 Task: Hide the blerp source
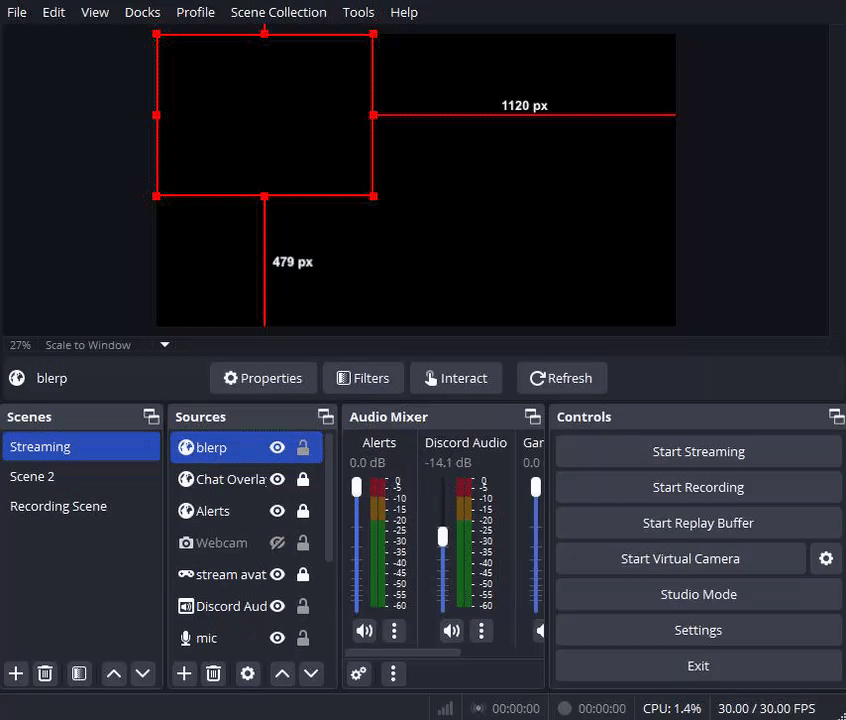click(x=277, y=448)
